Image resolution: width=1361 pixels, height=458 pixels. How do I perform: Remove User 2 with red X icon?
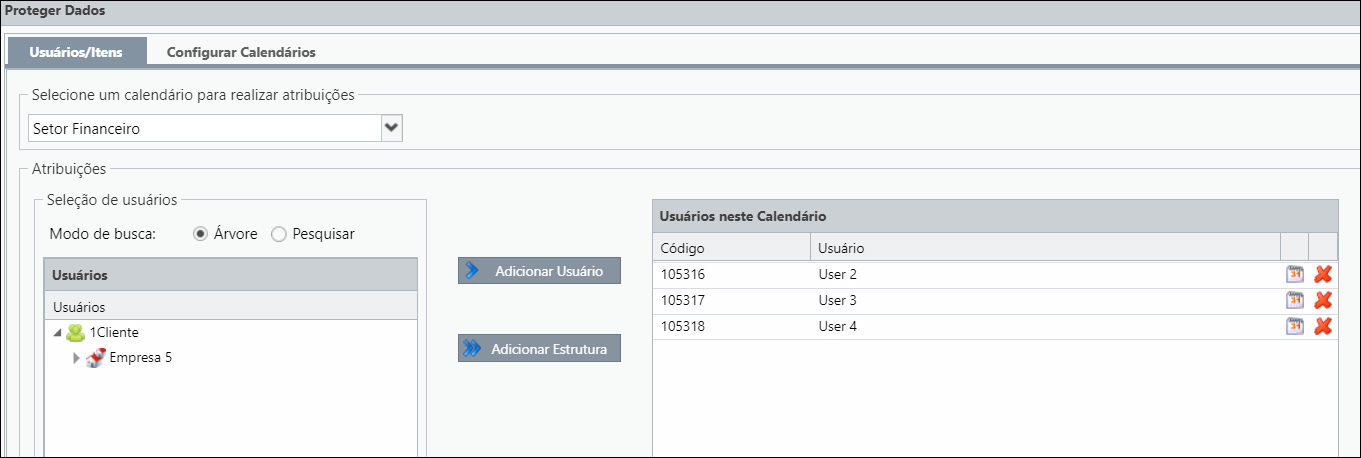(1323, 274)
